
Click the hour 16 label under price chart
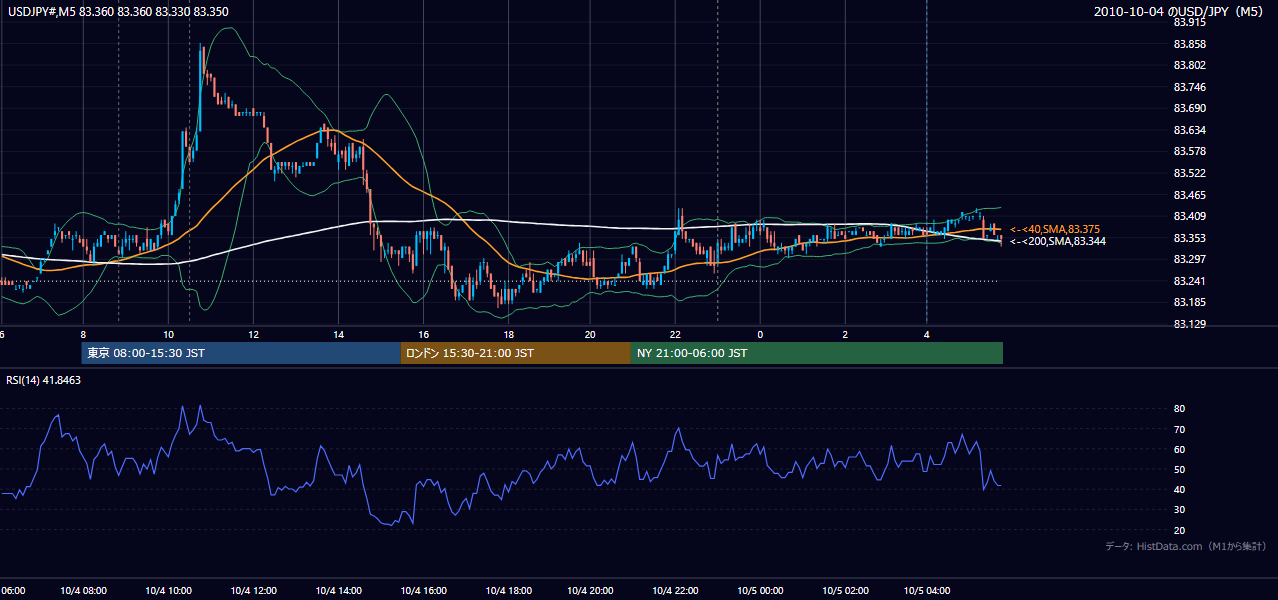click(x=423, y=334)
